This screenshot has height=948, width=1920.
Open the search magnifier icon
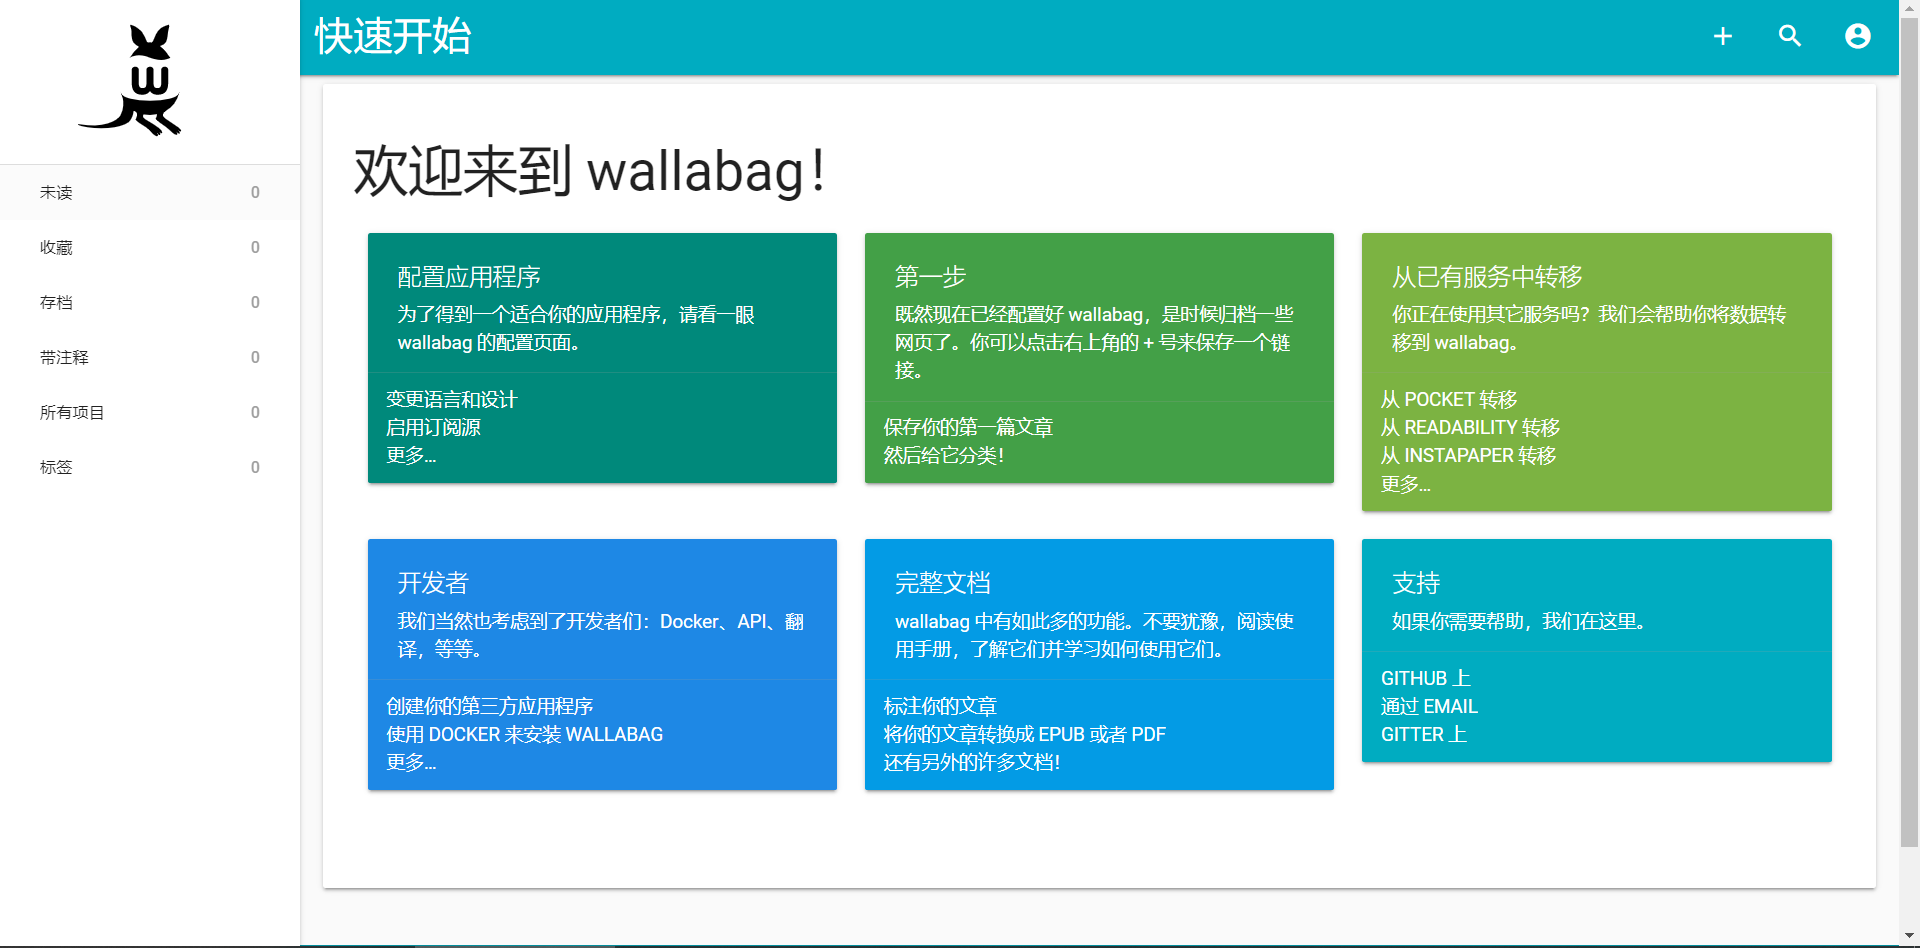click(x=1790, y=37)
